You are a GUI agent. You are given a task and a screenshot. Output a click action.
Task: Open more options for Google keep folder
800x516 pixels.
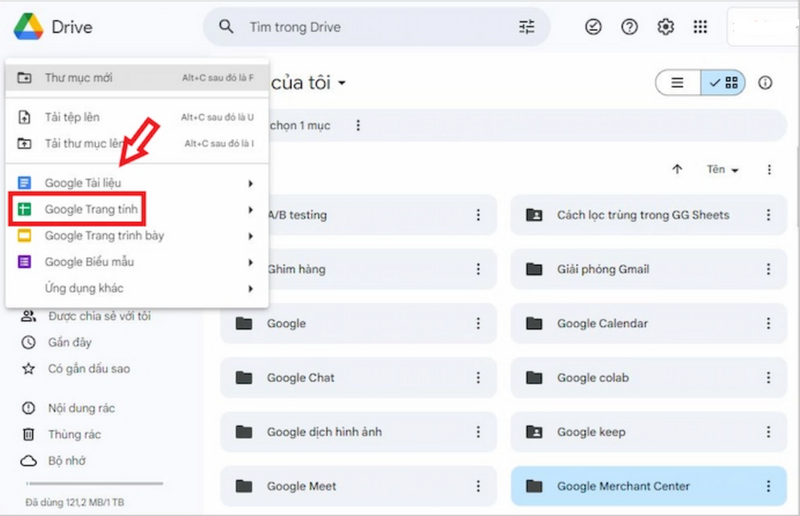click(768, 432)
